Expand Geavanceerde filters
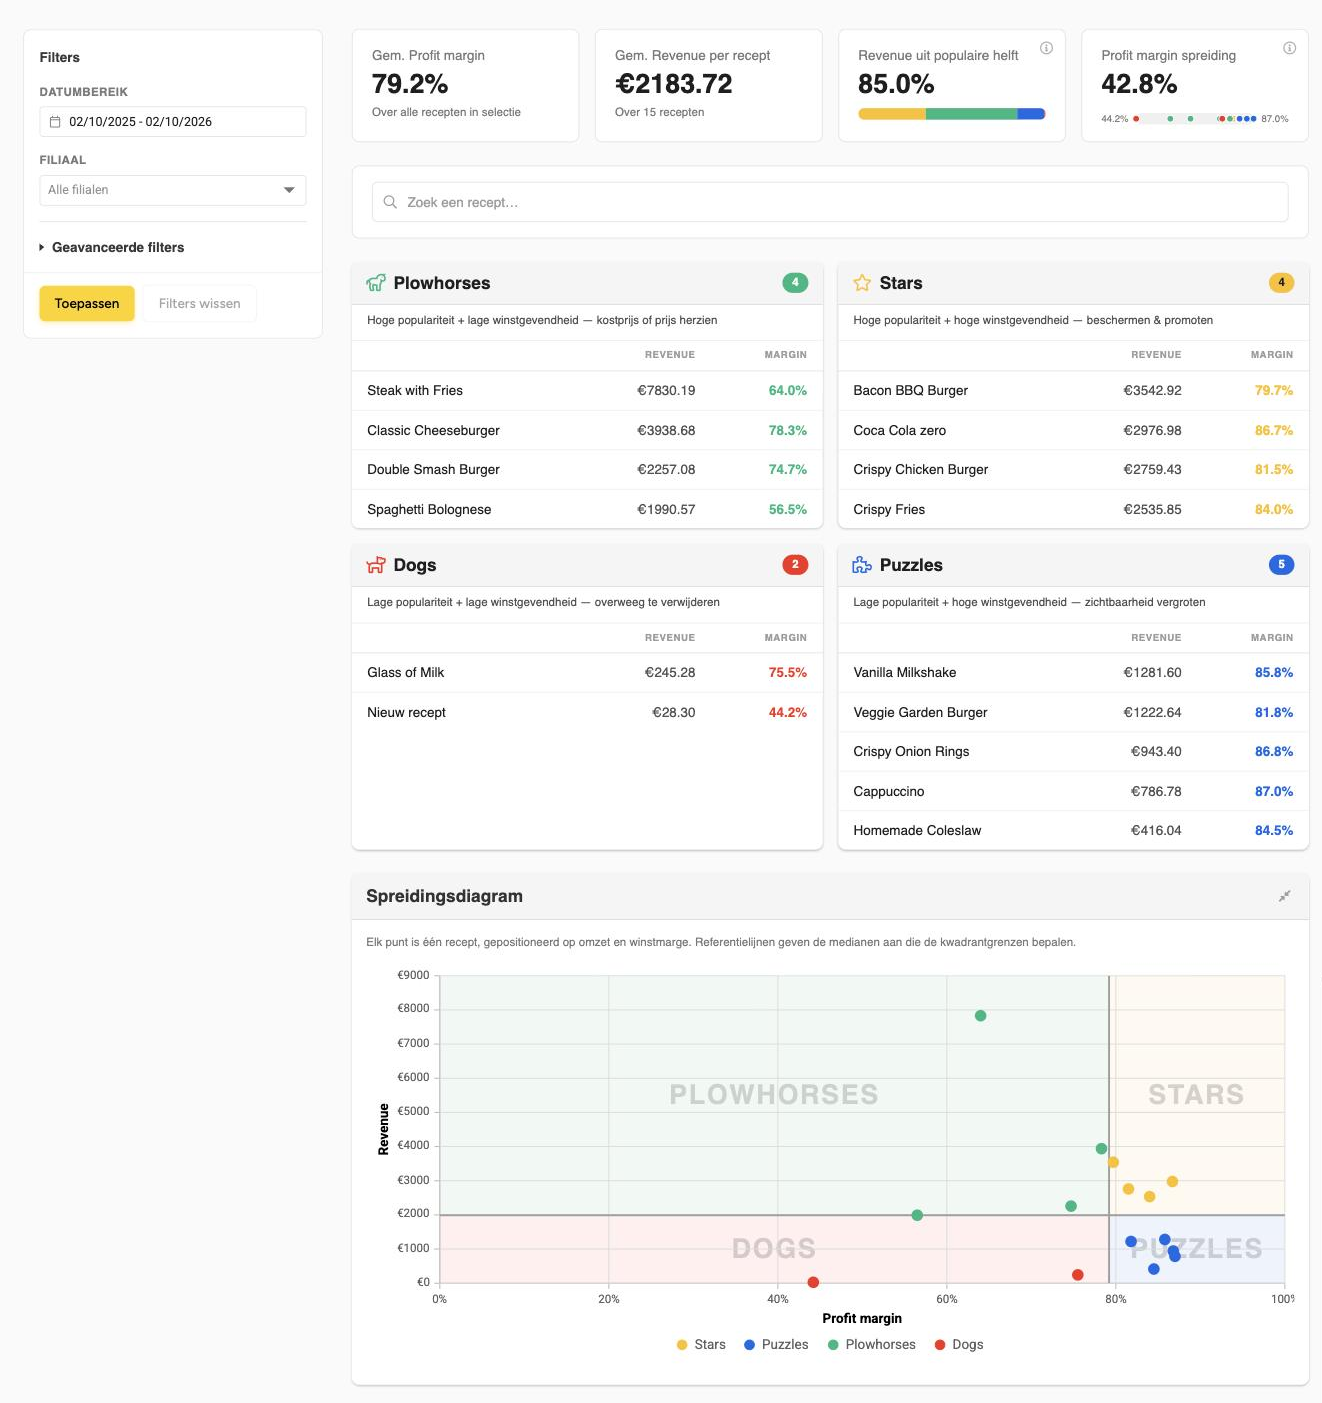The width and height of the screenshot is (1322, 1403). [x=112, y=247]
